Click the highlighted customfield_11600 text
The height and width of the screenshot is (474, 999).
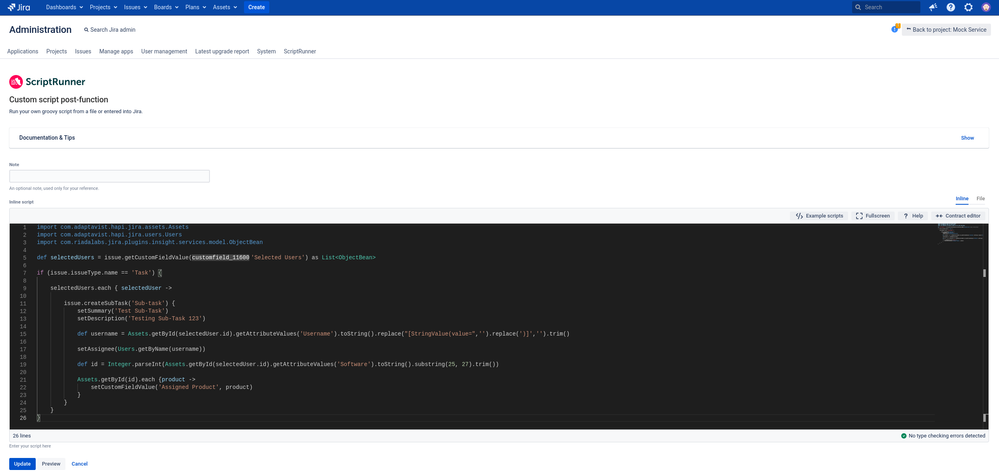point(220,257)
